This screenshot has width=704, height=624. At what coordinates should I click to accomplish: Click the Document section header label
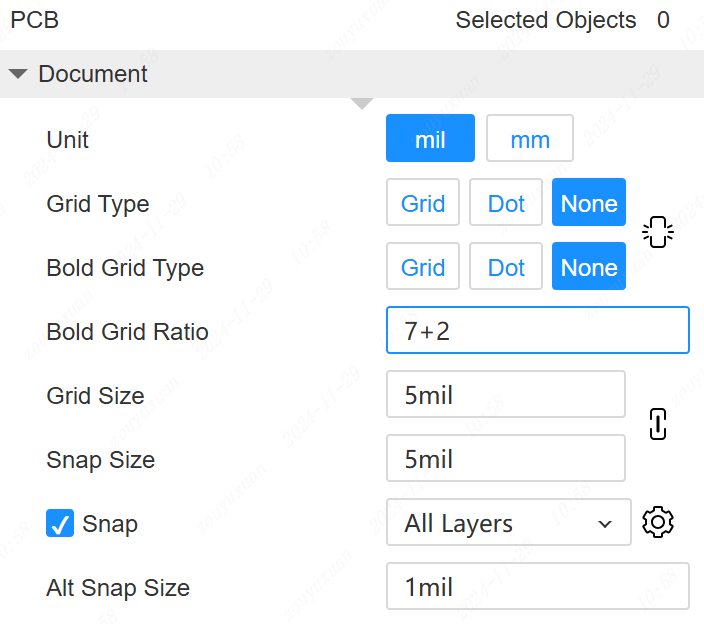pos(93,74)
